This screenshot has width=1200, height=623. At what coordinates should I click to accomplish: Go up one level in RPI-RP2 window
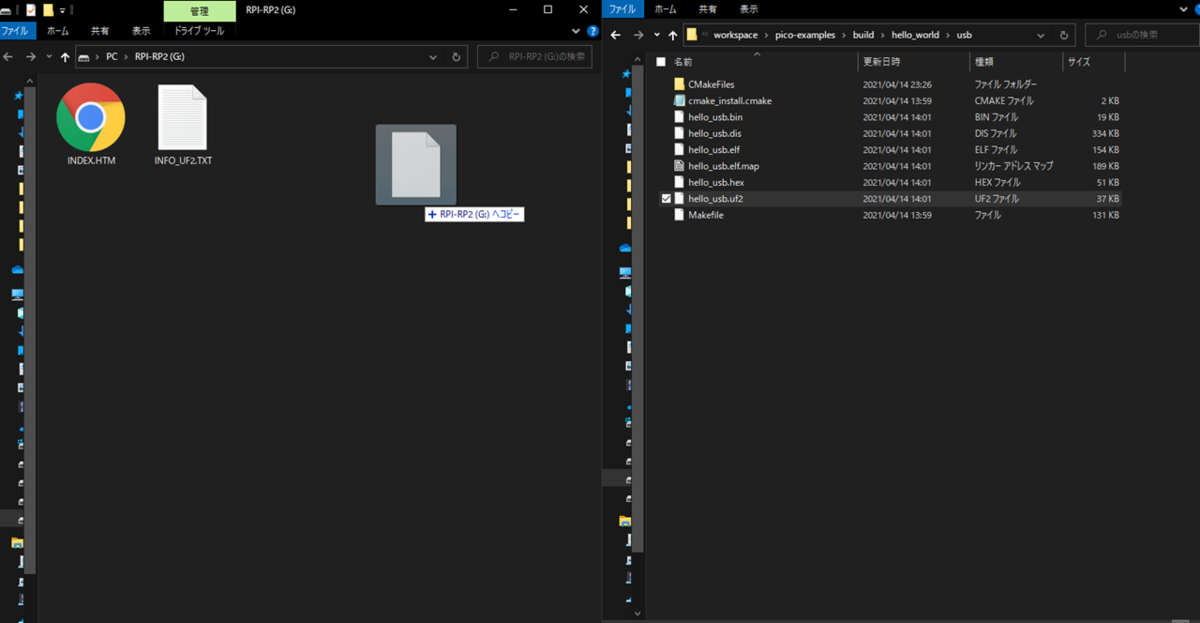coord(65,57)
